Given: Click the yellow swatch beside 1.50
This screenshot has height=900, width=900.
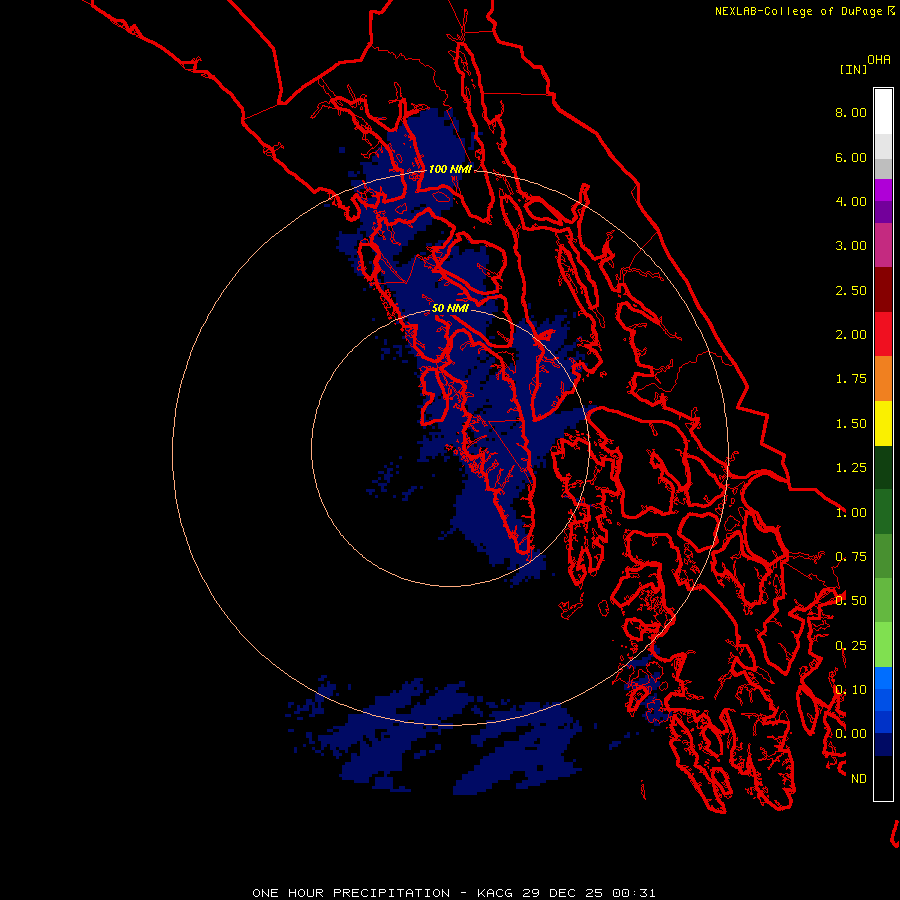Looking at the screenshot, I should (883, 424).
